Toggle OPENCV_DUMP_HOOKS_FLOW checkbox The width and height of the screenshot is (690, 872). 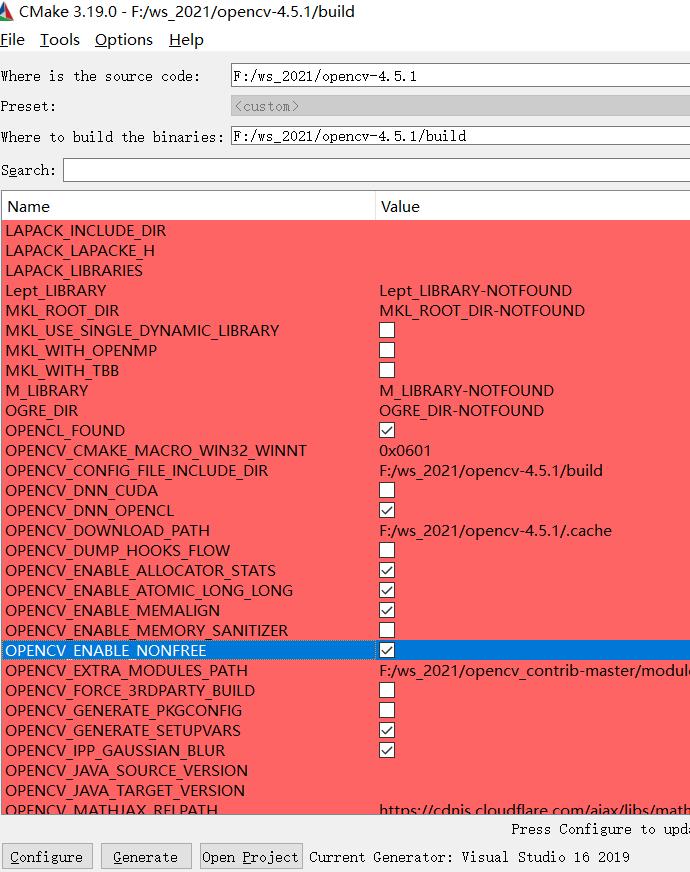pyautogui.click(x=387, y=551)
